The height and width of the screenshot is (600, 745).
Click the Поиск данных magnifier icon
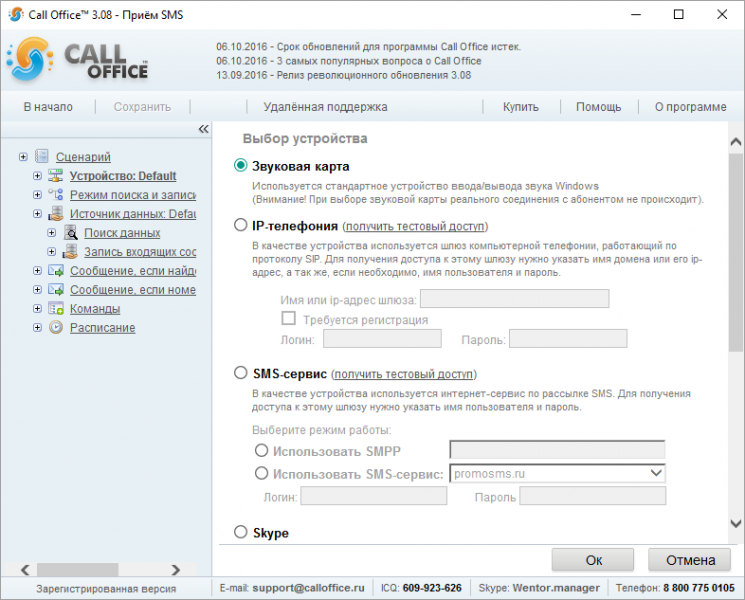point(70,233)
